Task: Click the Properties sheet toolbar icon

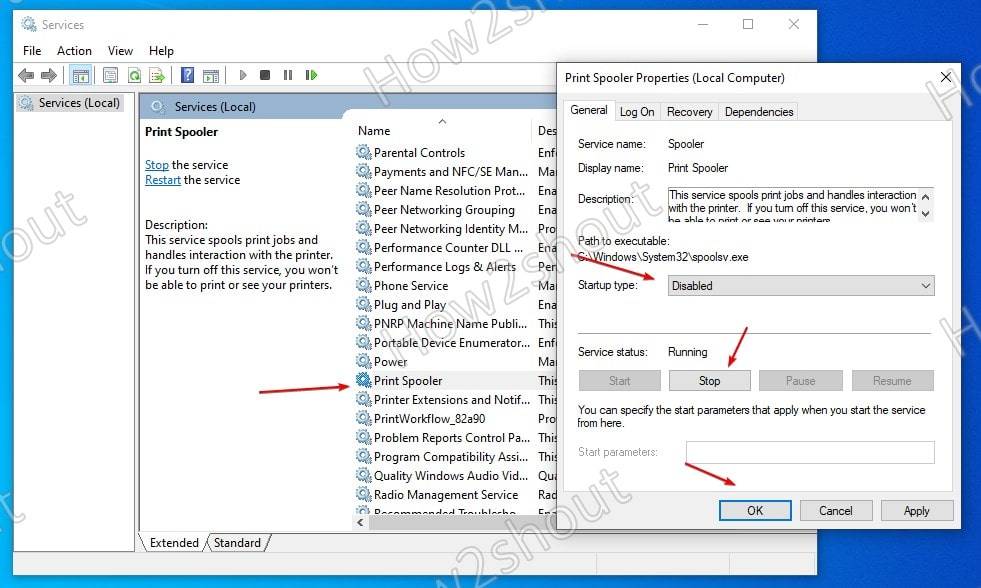Action: click(110, 76)
